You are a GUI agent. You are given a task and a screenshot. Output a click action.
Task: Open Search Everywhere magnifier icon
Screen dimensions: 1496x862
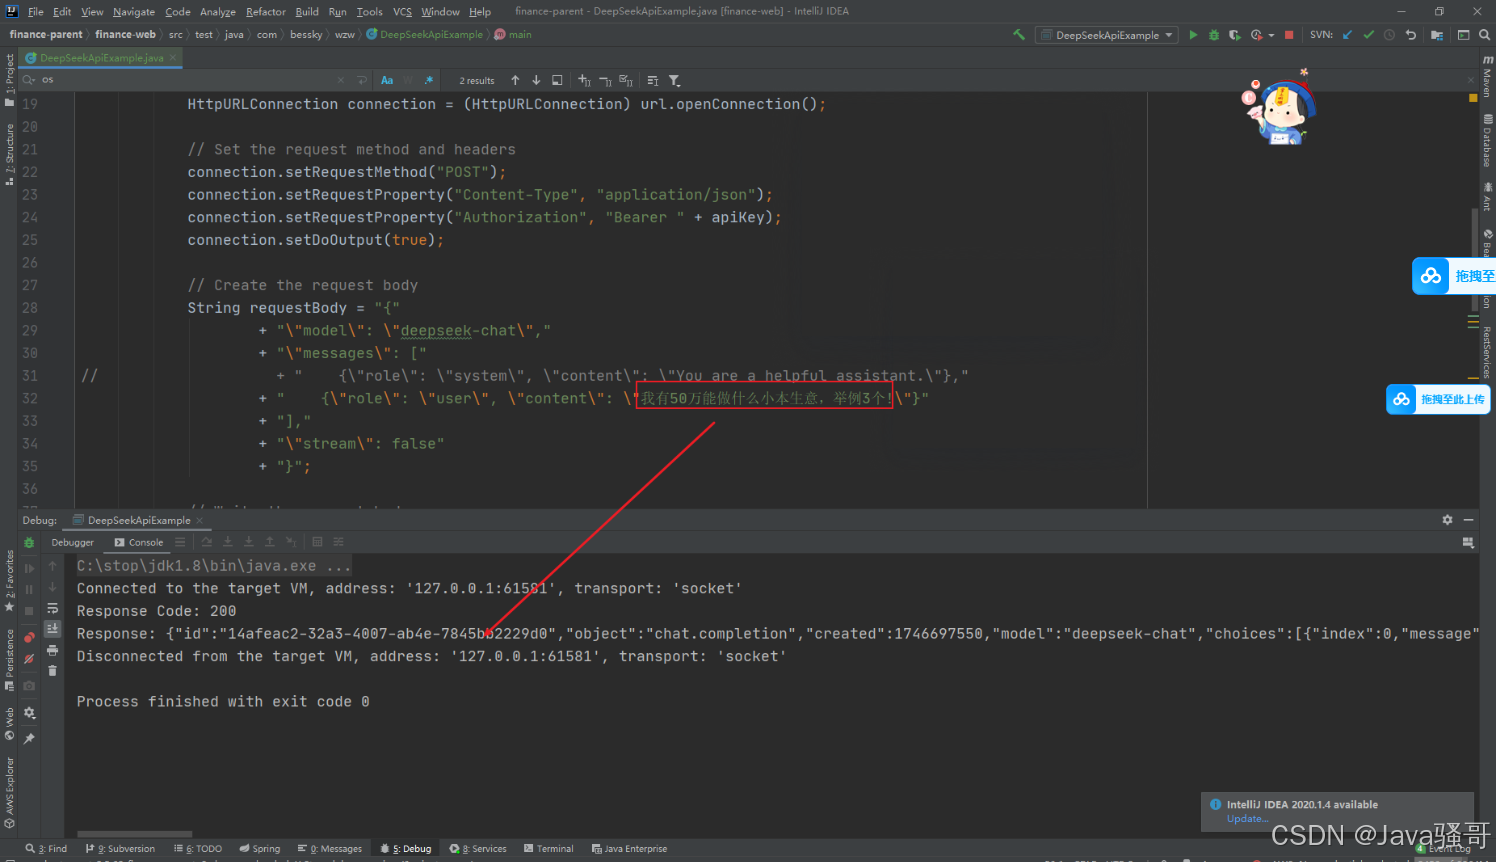(x=1485, y=34)
